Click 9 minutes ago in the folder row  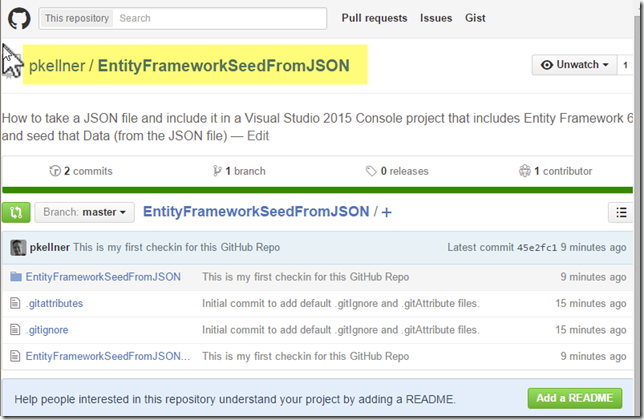click(593, 277)
